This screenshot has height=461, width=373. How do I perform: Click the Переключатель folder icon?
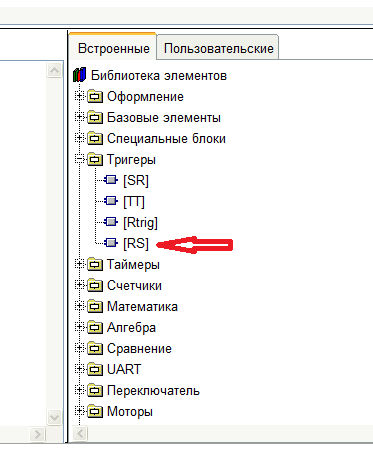point(95,390)
